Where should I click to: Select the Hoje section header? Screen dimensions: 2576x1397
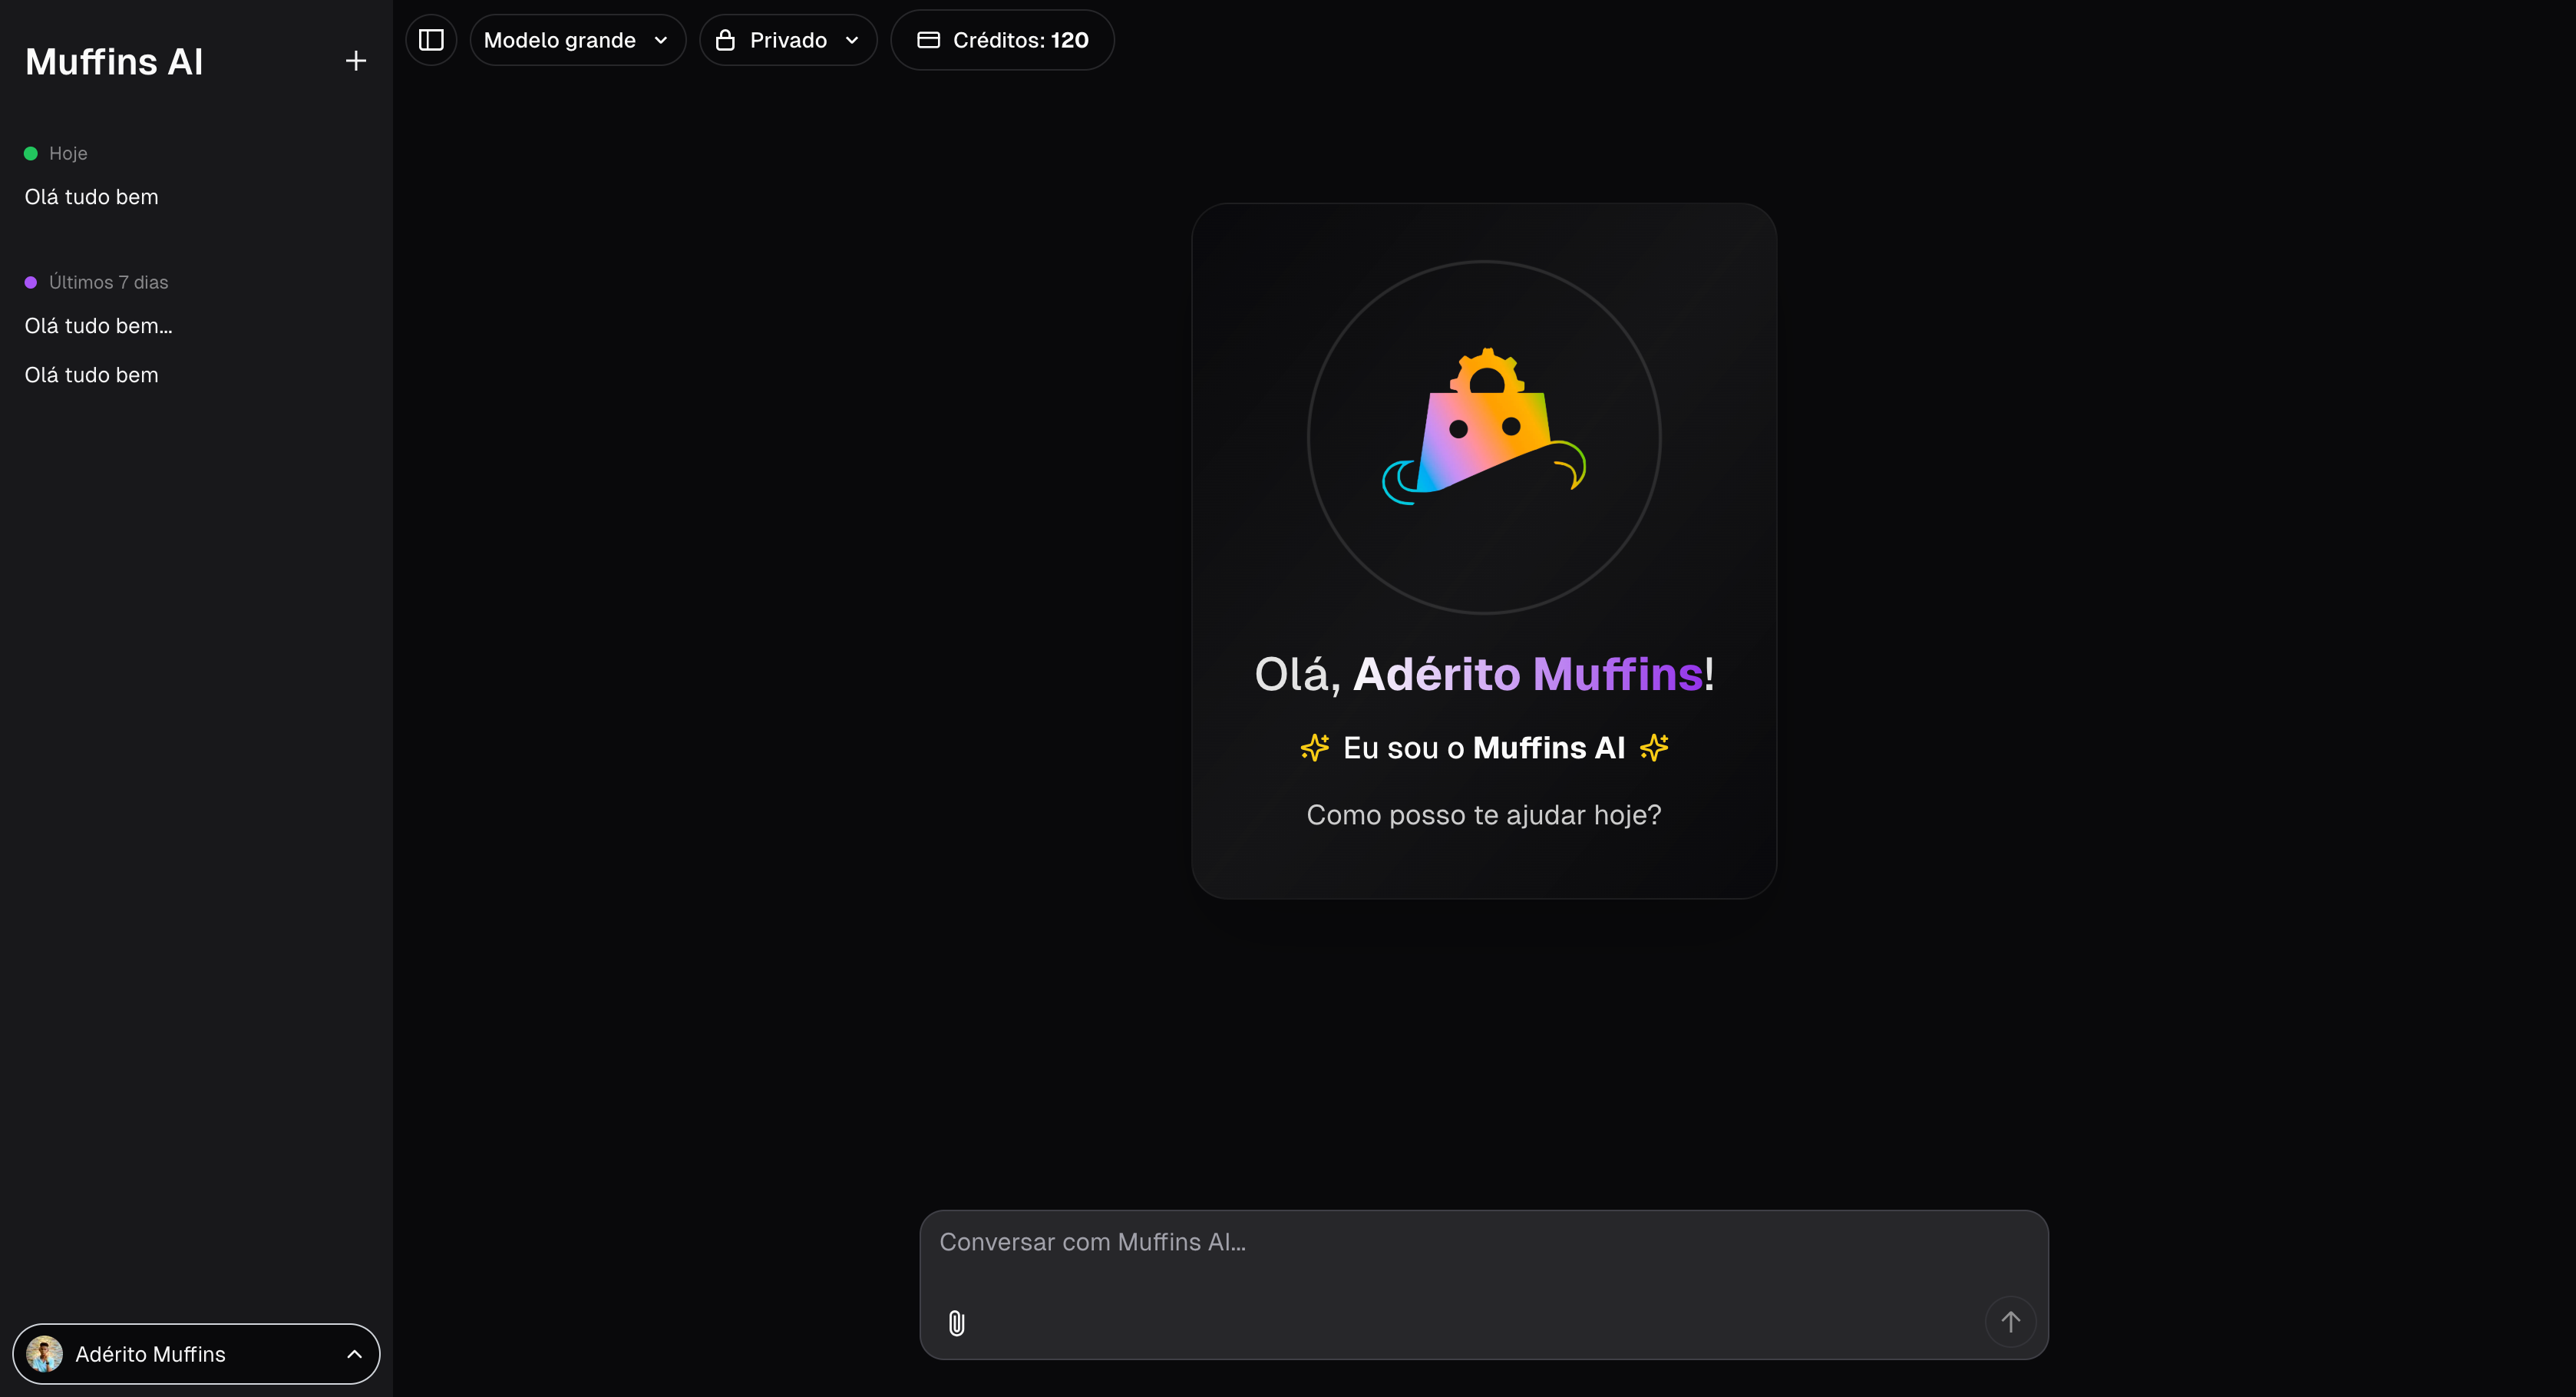[68, 152]
